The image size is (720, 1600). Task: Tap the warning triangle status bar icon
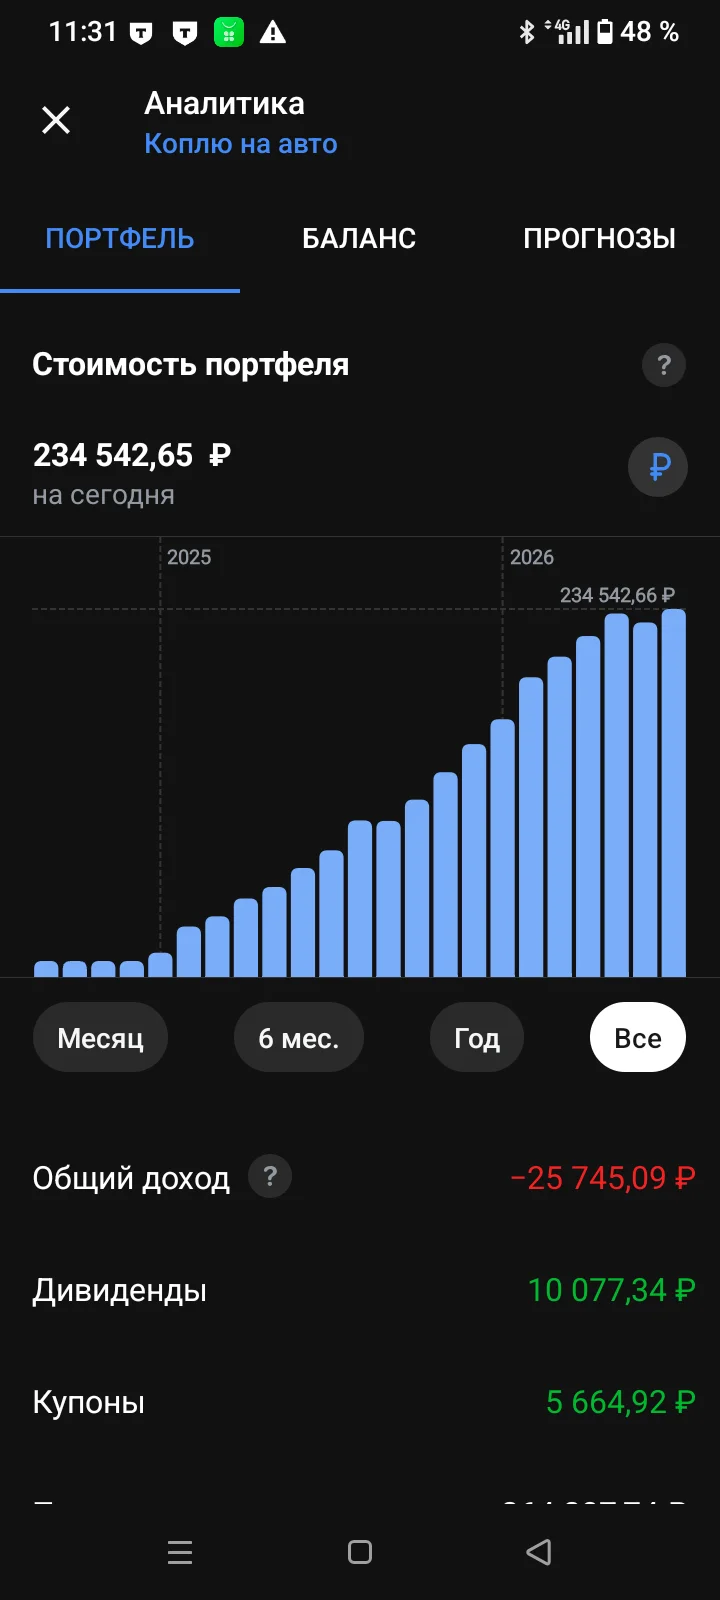[x=272, y=33]
